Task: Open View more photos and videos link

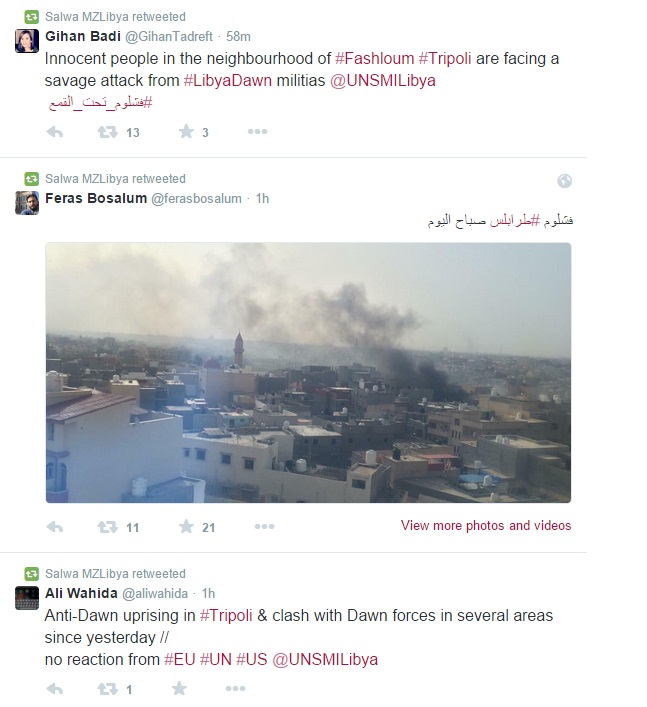Action: pos(486,526)
